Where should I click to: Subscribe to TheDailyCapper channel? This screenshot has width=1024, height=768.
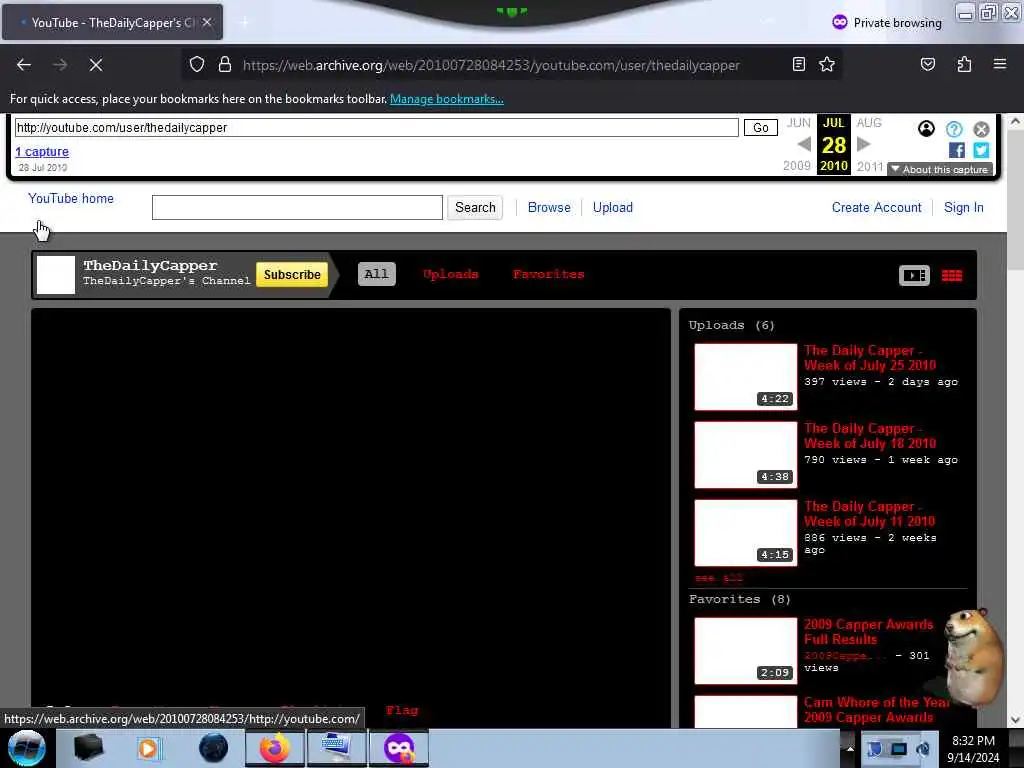click(292, 275)
